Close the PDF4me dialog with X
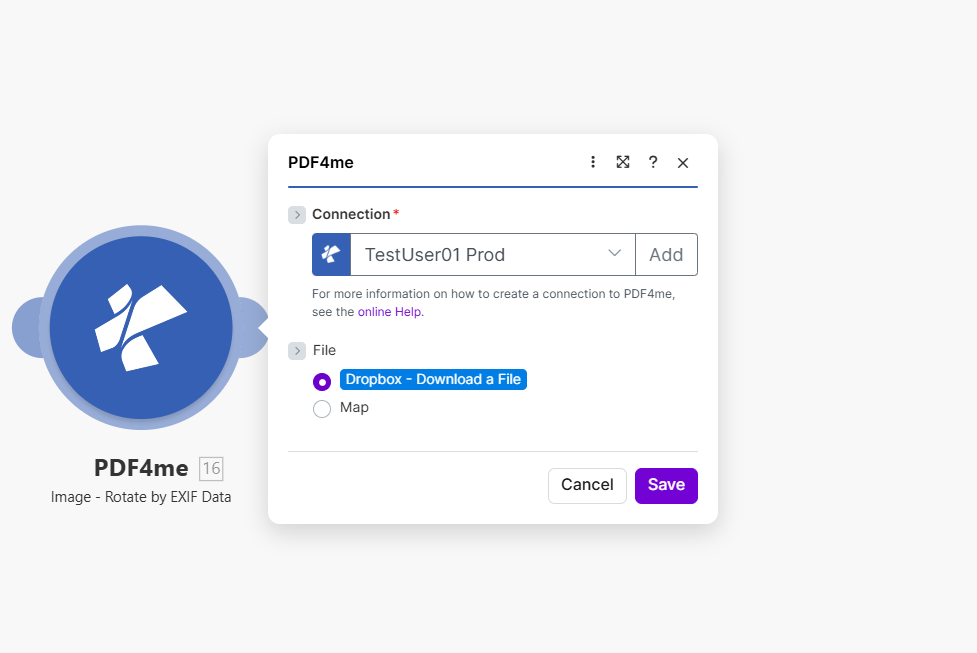 (x=683, y=162)
